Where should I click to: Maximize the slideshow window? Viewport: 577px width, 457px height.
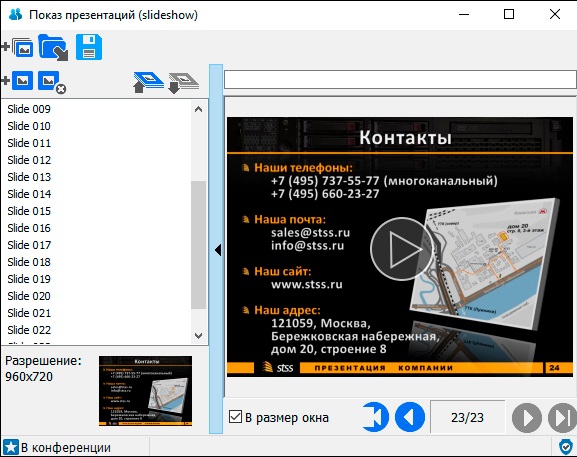[509, 14]
